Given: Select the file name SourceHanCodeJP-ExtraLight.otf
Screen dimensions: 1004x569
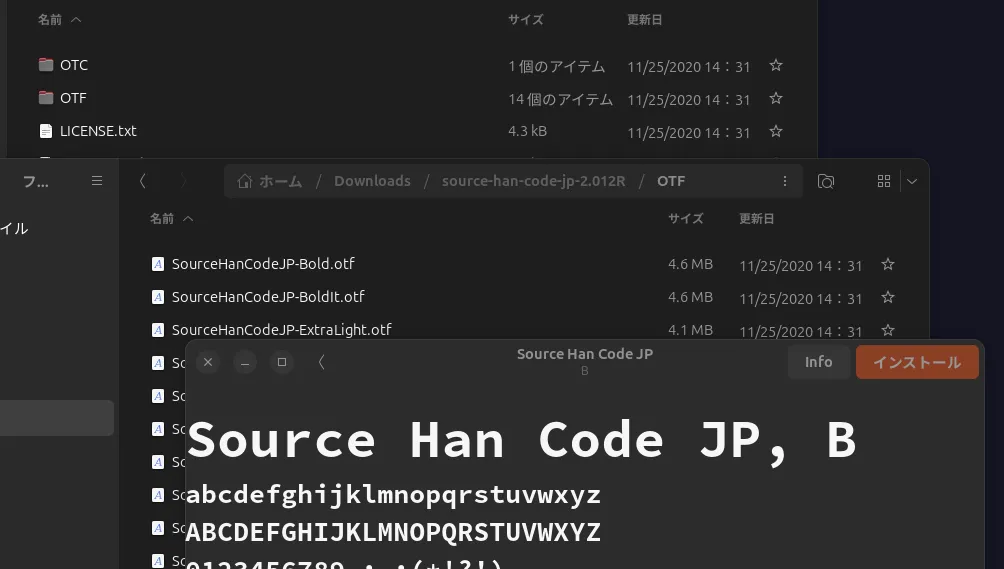Looking at the screenshot, I should click(282, 330).
